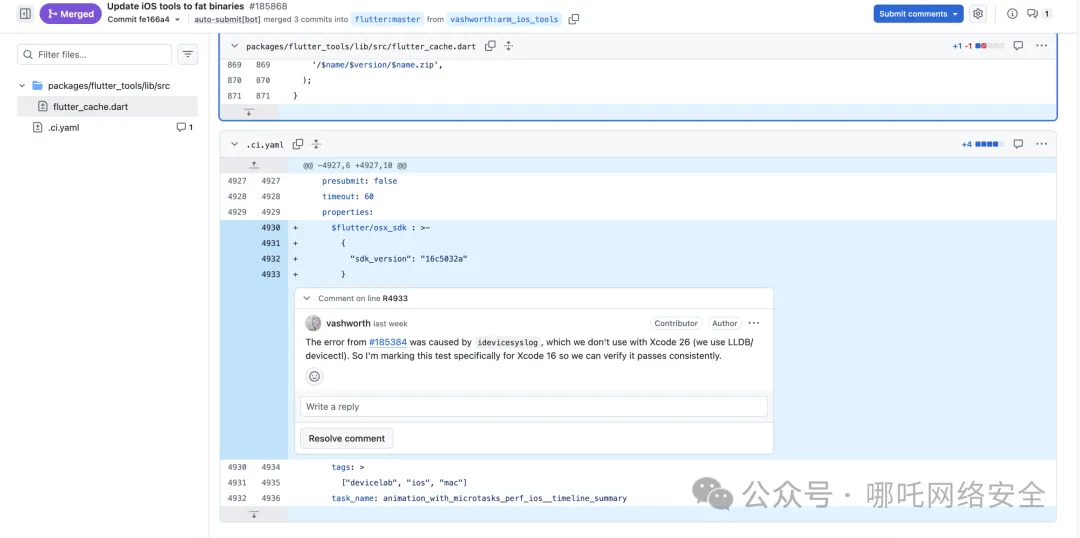Collapse the .ci.yaml diff
The width and height of the screenshot is (1080, 538).
(x=234, y=145)
